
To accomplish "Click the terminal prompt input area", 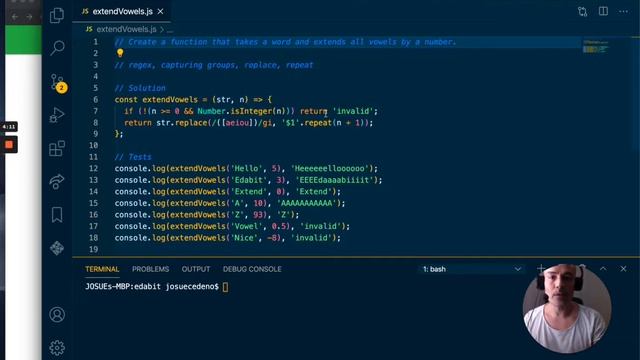I will pyautogui.click(x=225, y=287).
